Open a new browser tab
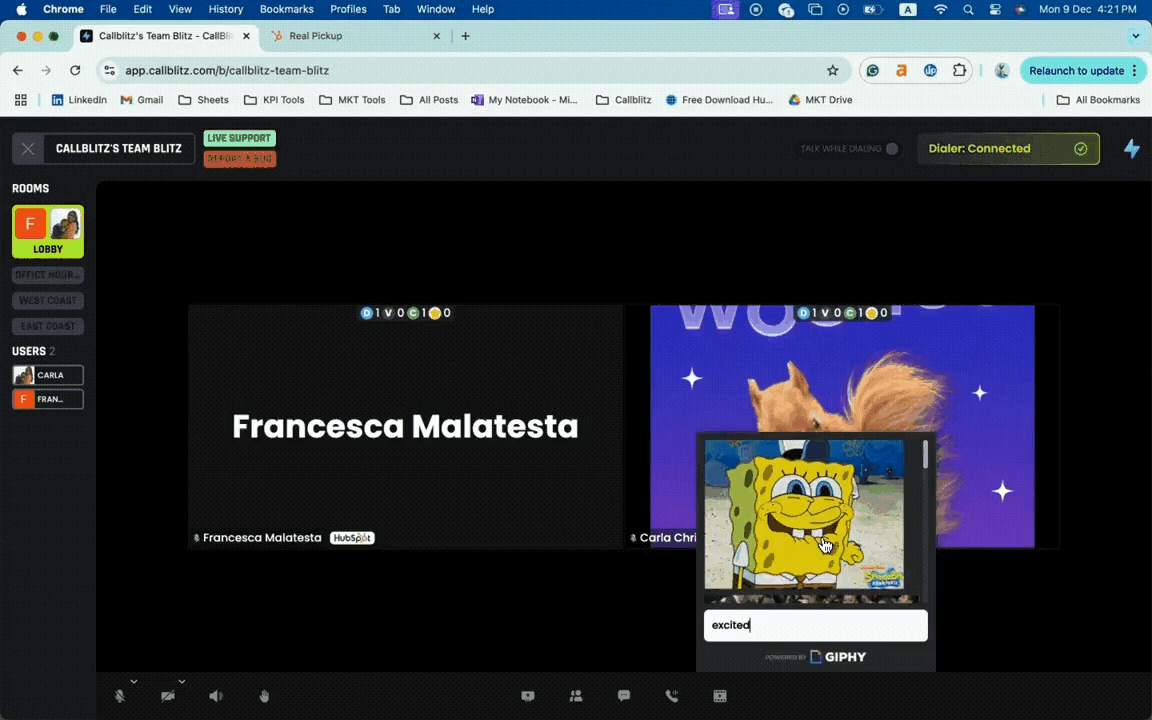This screenshot has width=1152, height=720. pos(465,35)
